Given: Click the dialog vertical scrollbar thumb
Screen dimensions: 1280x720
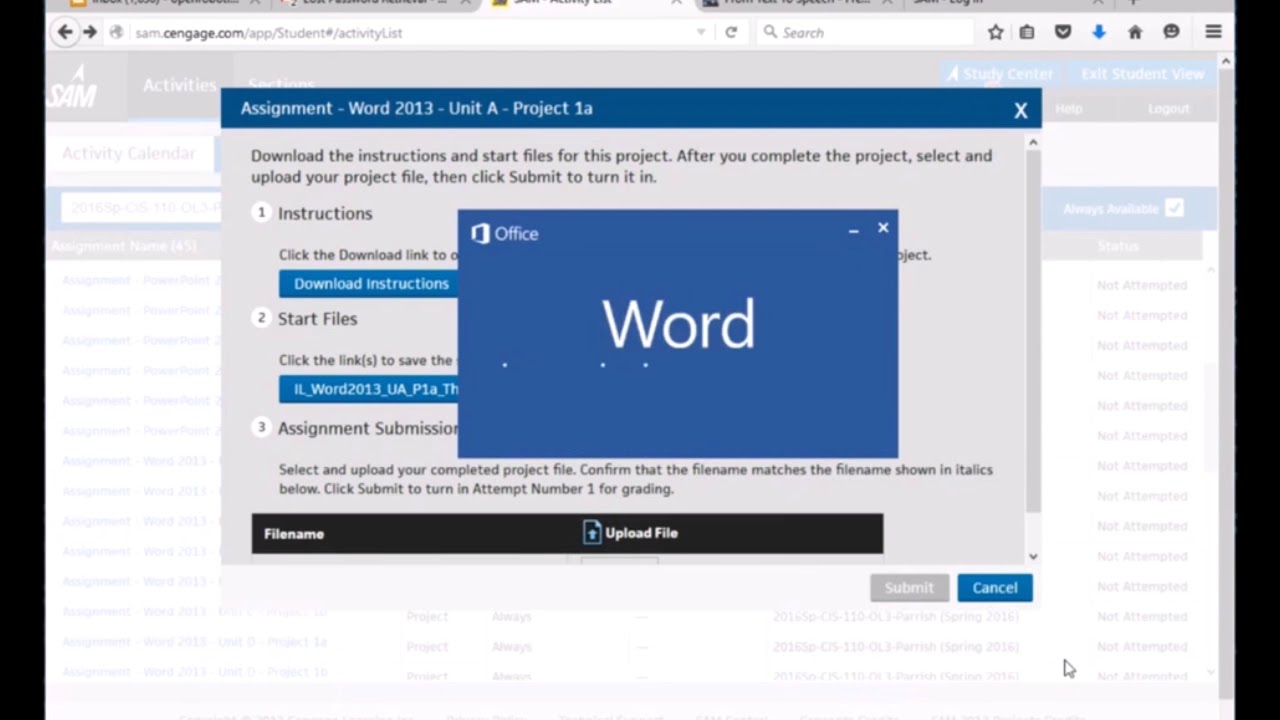Looking at the screenshot, I should click(1033, 330).
